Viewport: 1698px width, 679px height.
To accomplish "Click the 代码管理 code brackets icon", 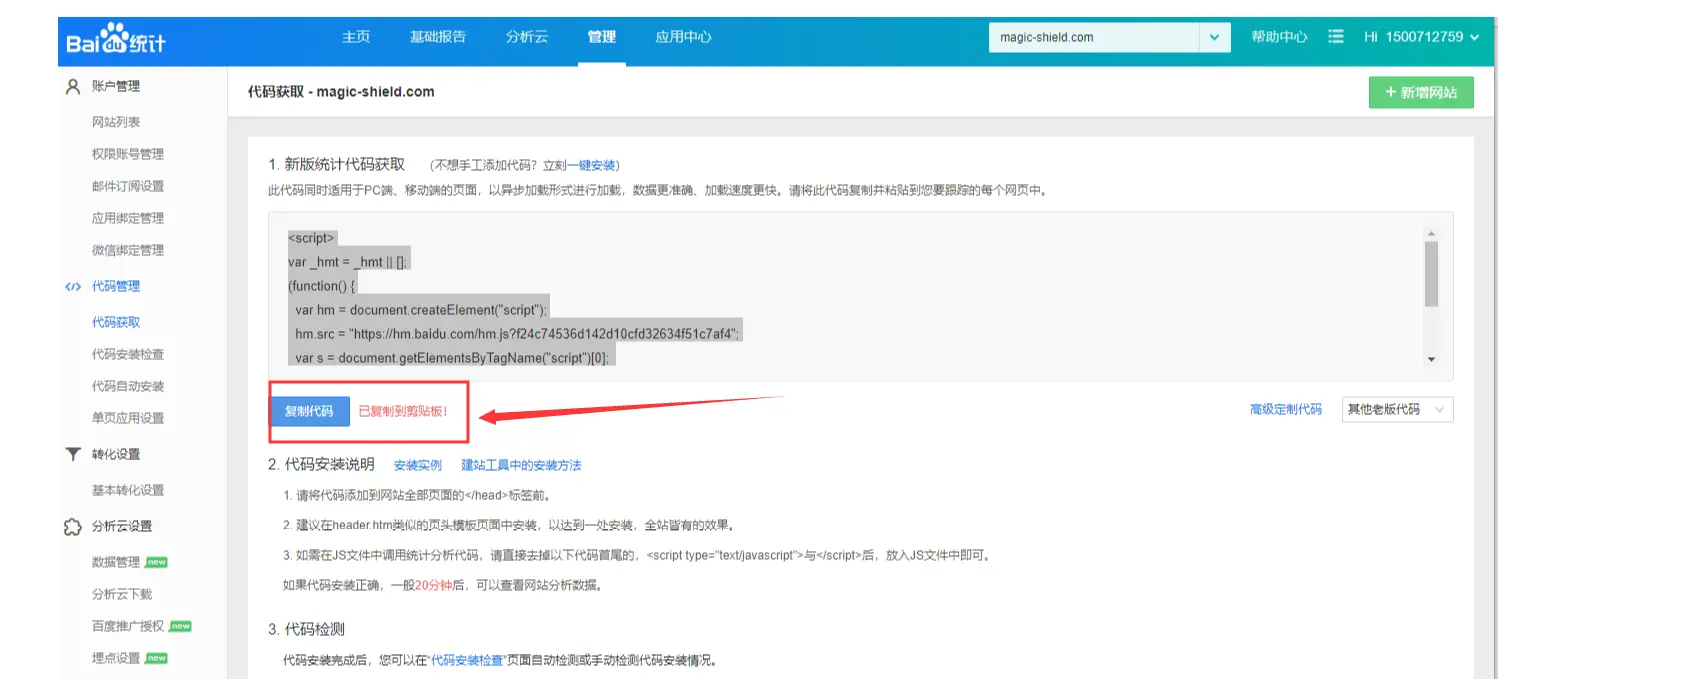I will pyautogui.click(x=73, y=287).
